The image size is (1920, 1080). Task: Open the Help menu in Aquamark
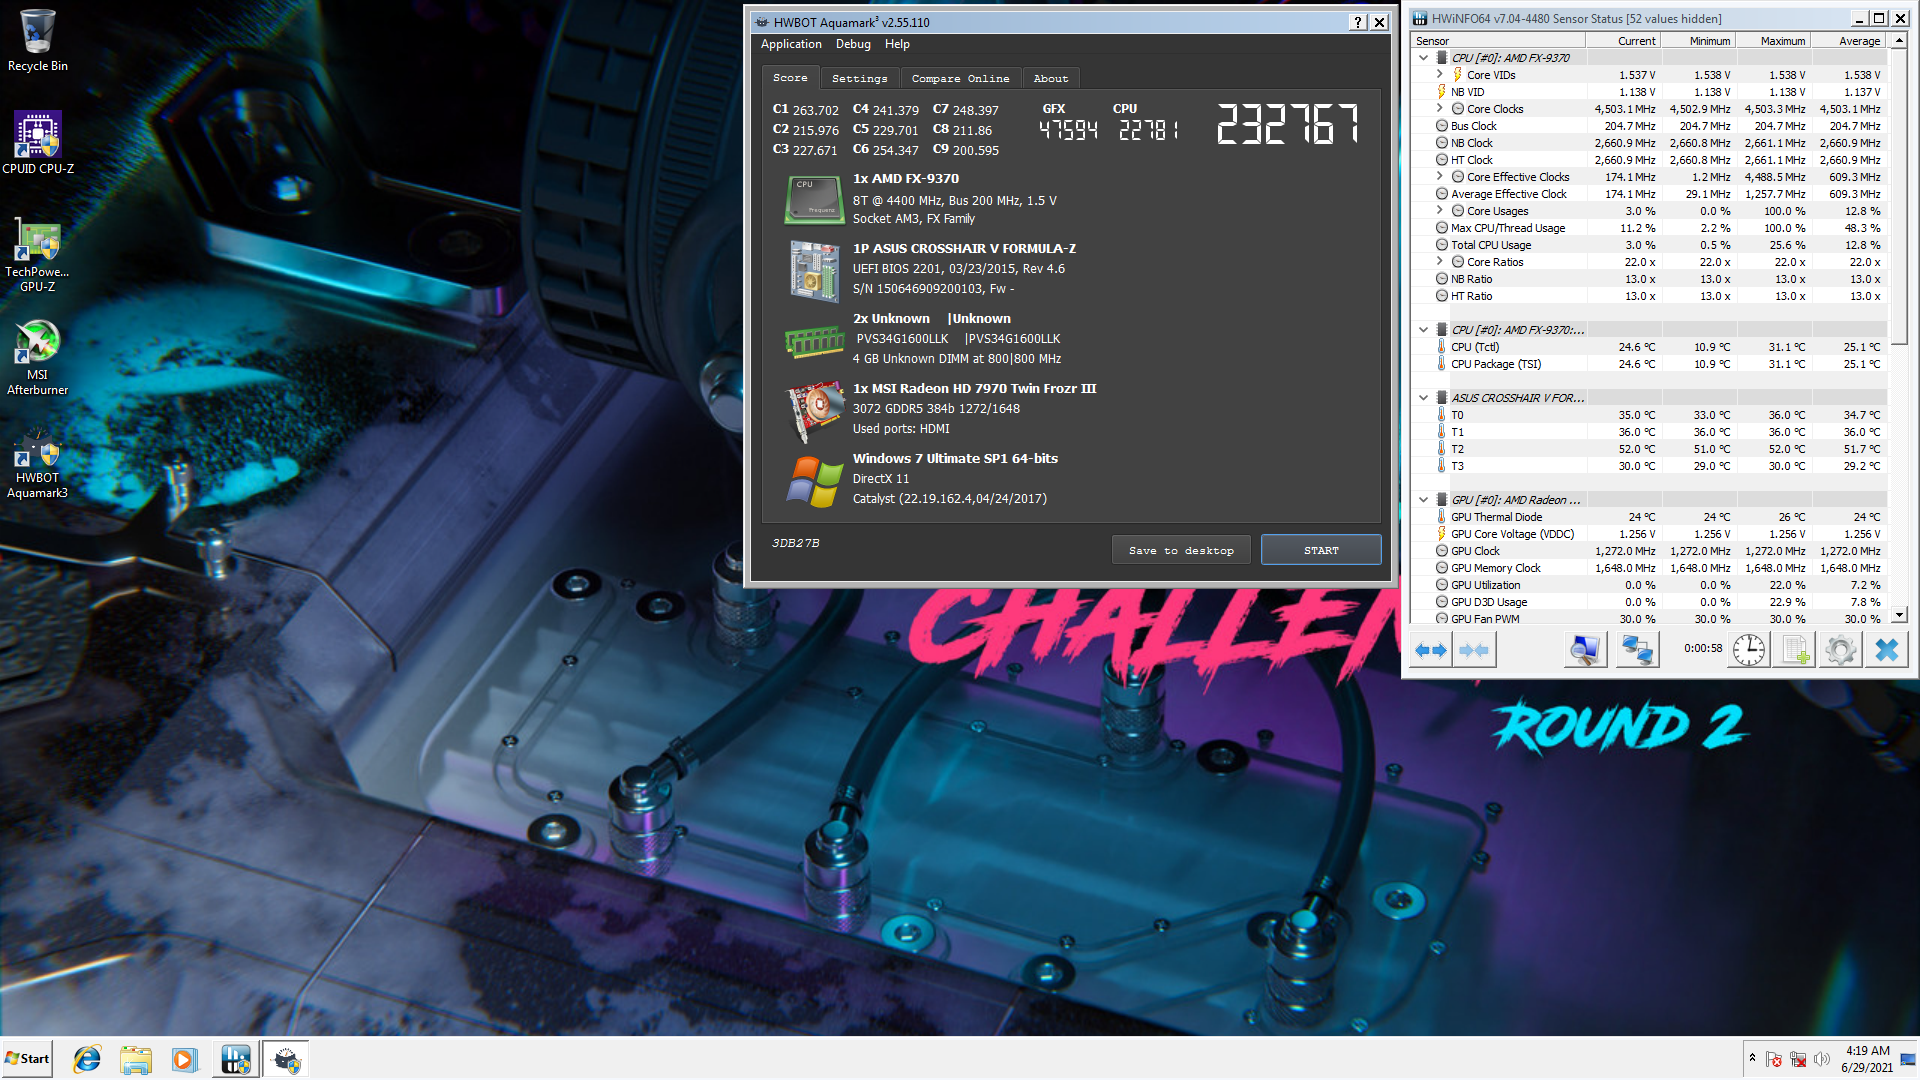pos(897,44)
